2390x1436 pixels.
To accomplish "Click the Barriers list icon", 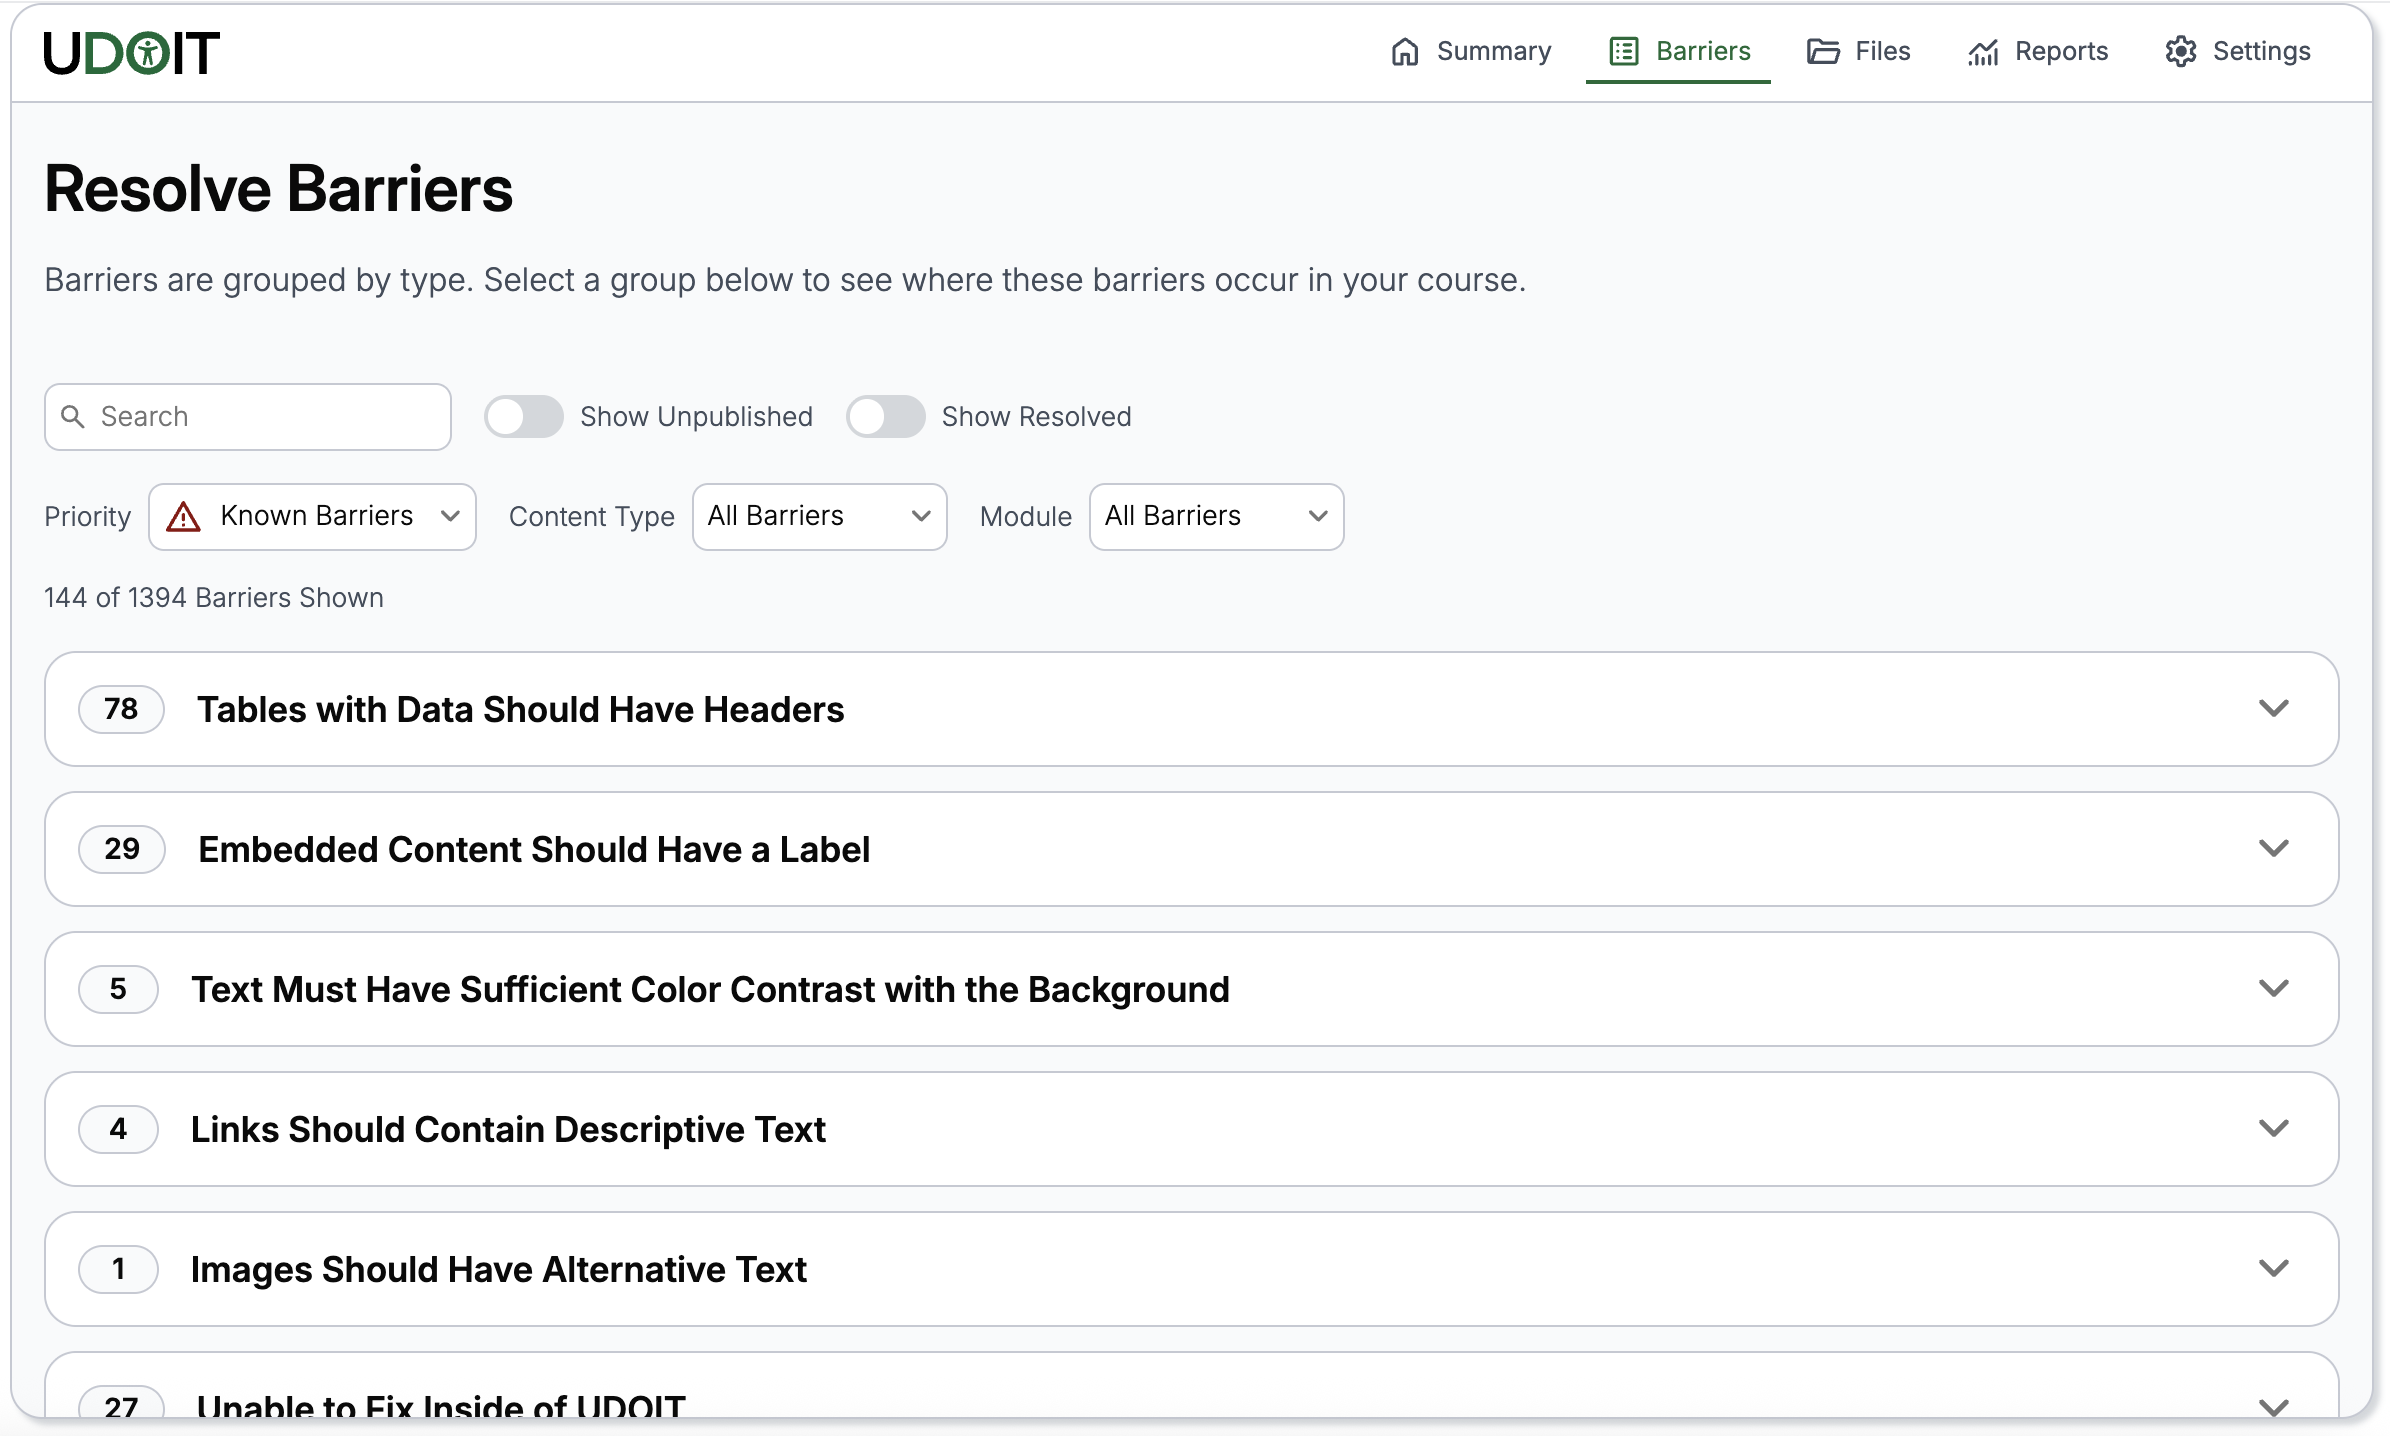I will click(x=1624, y=51).
